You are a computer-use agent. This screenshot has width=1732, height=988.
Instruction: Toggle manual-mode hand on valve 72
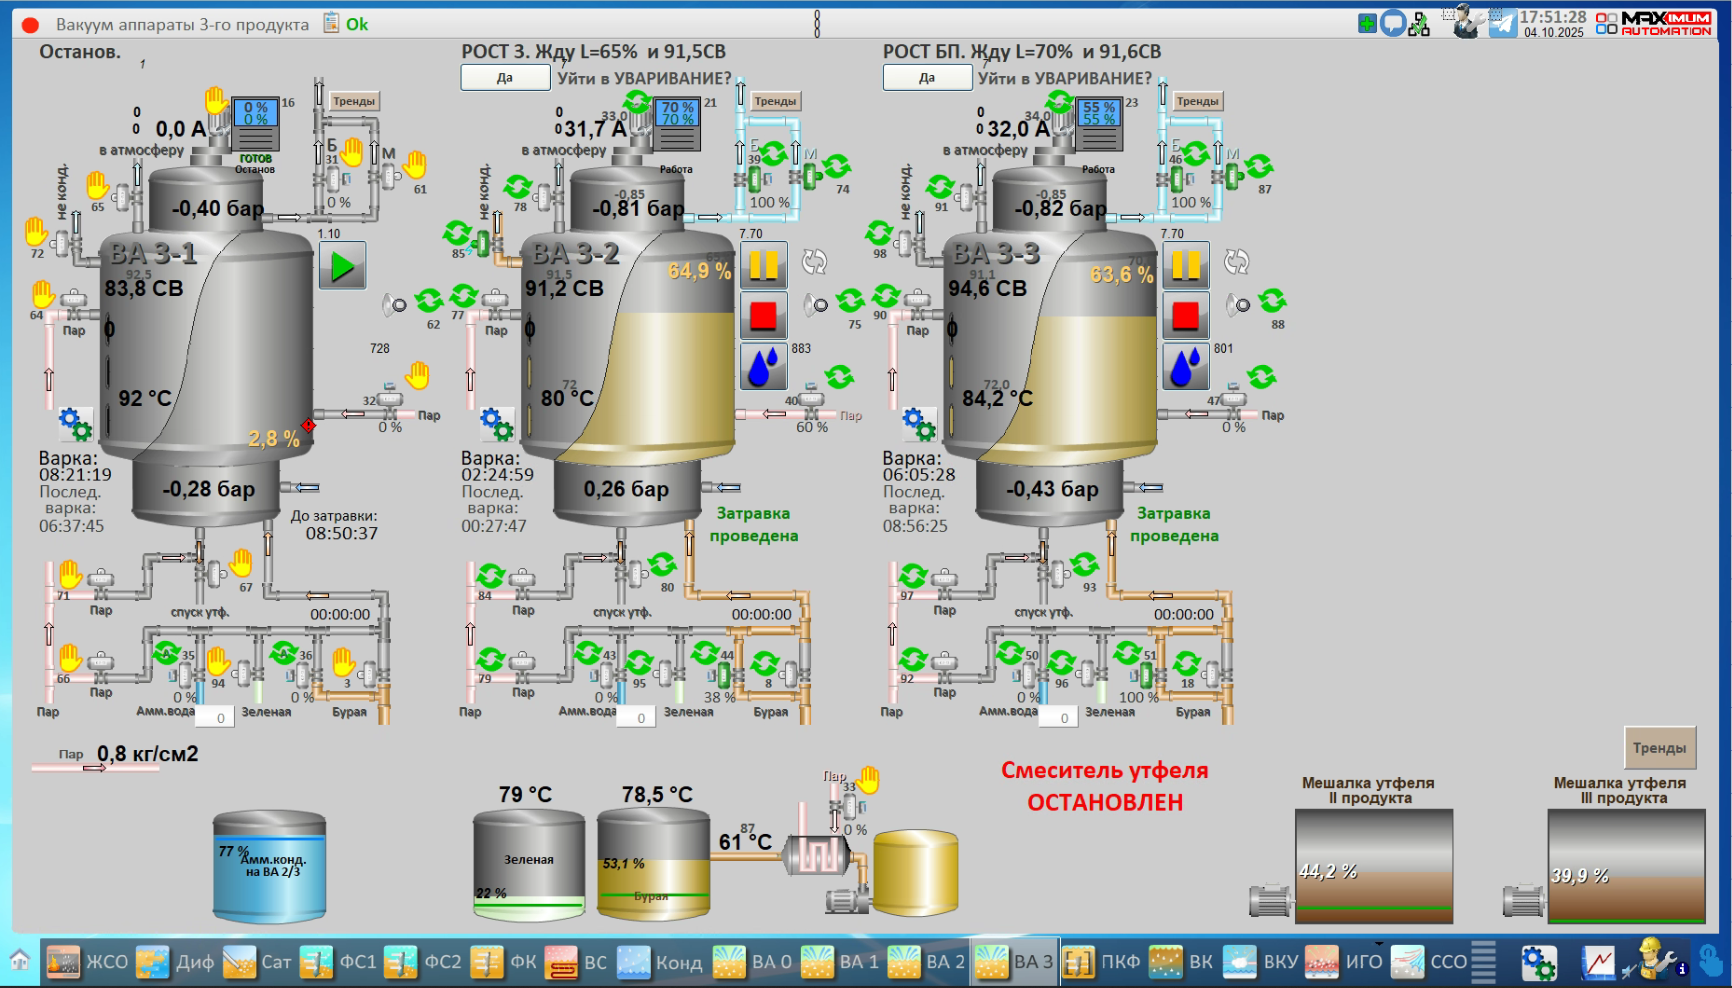point(36,232)
